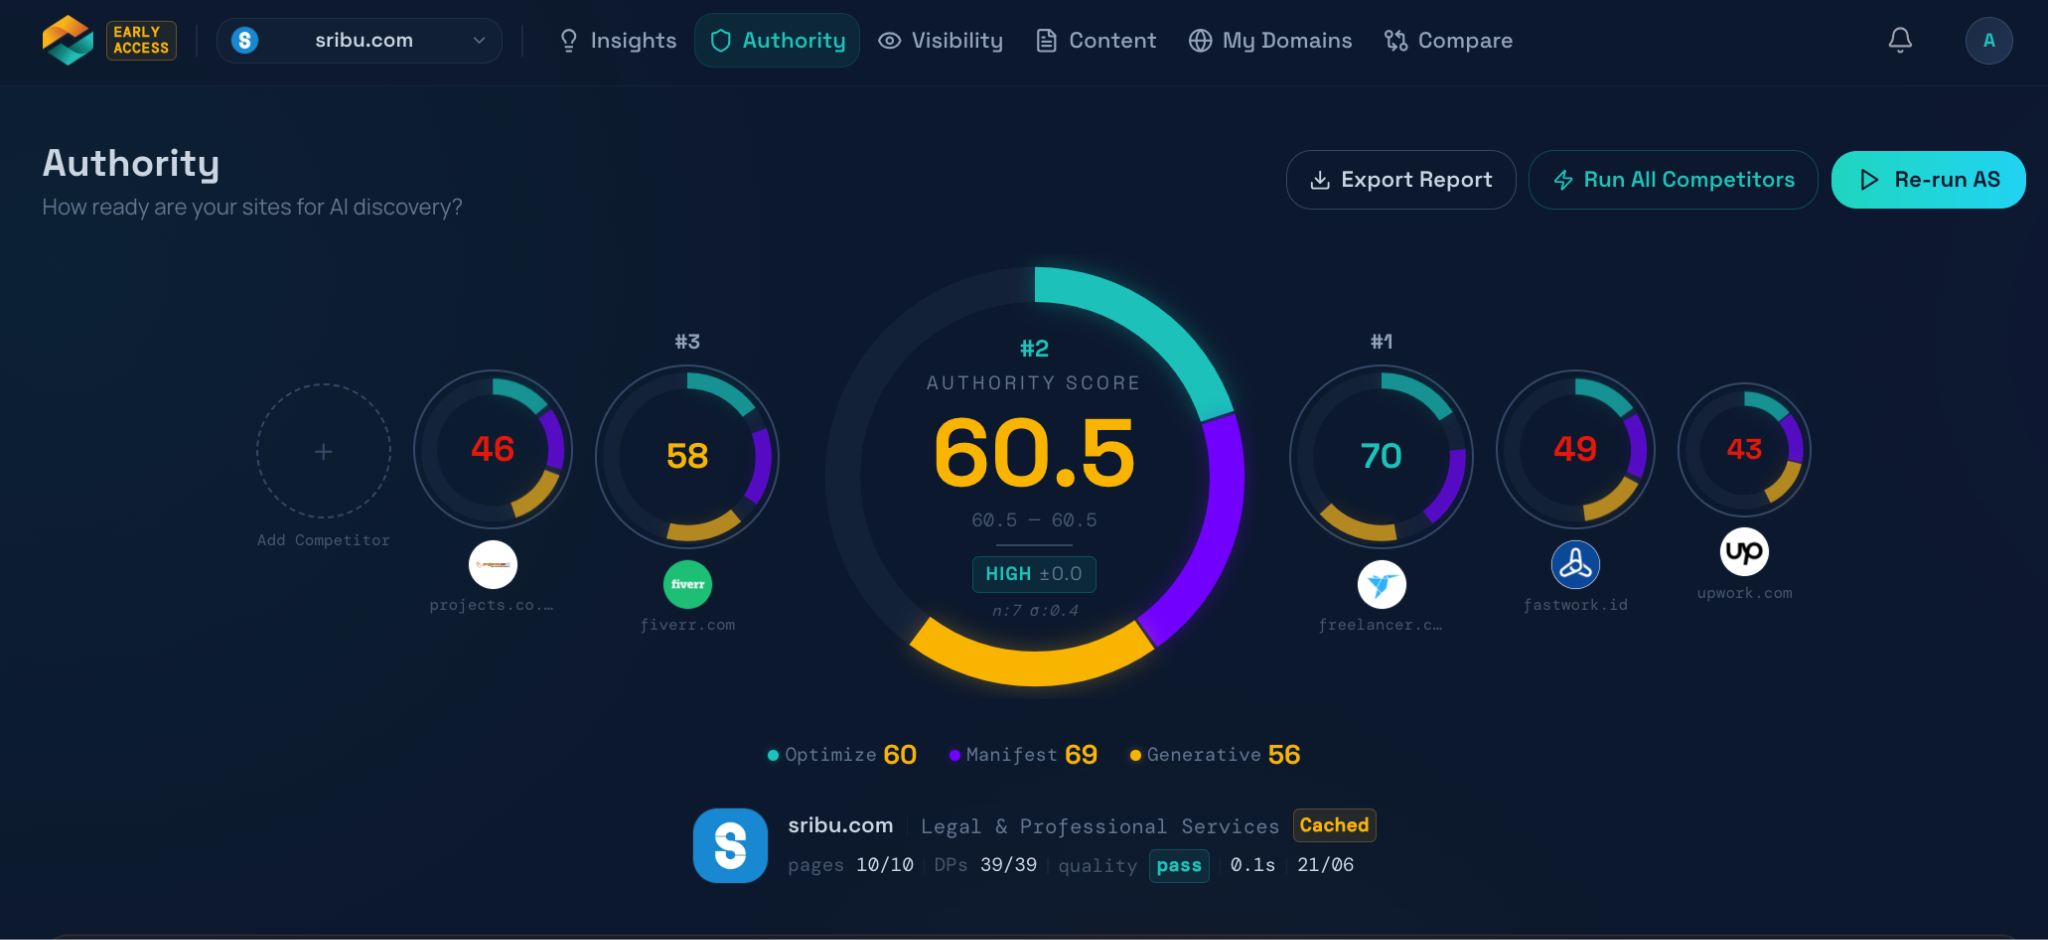Click the projects.co competitor logo
Image resolution: width=2048 pixels, height=940 pixels.
pos(493,565)
